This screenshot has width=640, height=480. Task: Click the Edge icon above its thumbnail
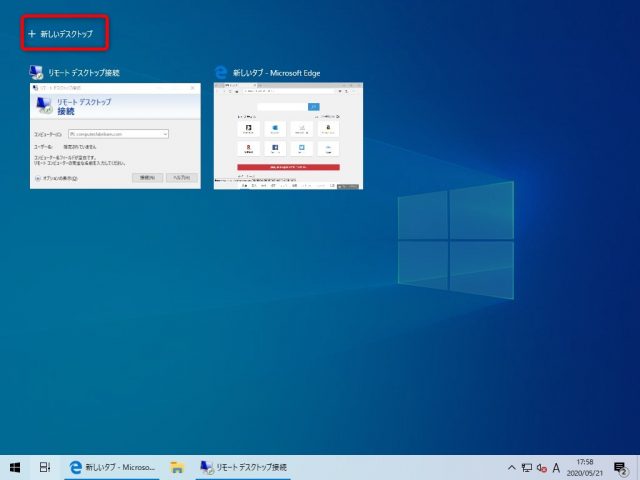pyautogui.click(x=221, y=73)
